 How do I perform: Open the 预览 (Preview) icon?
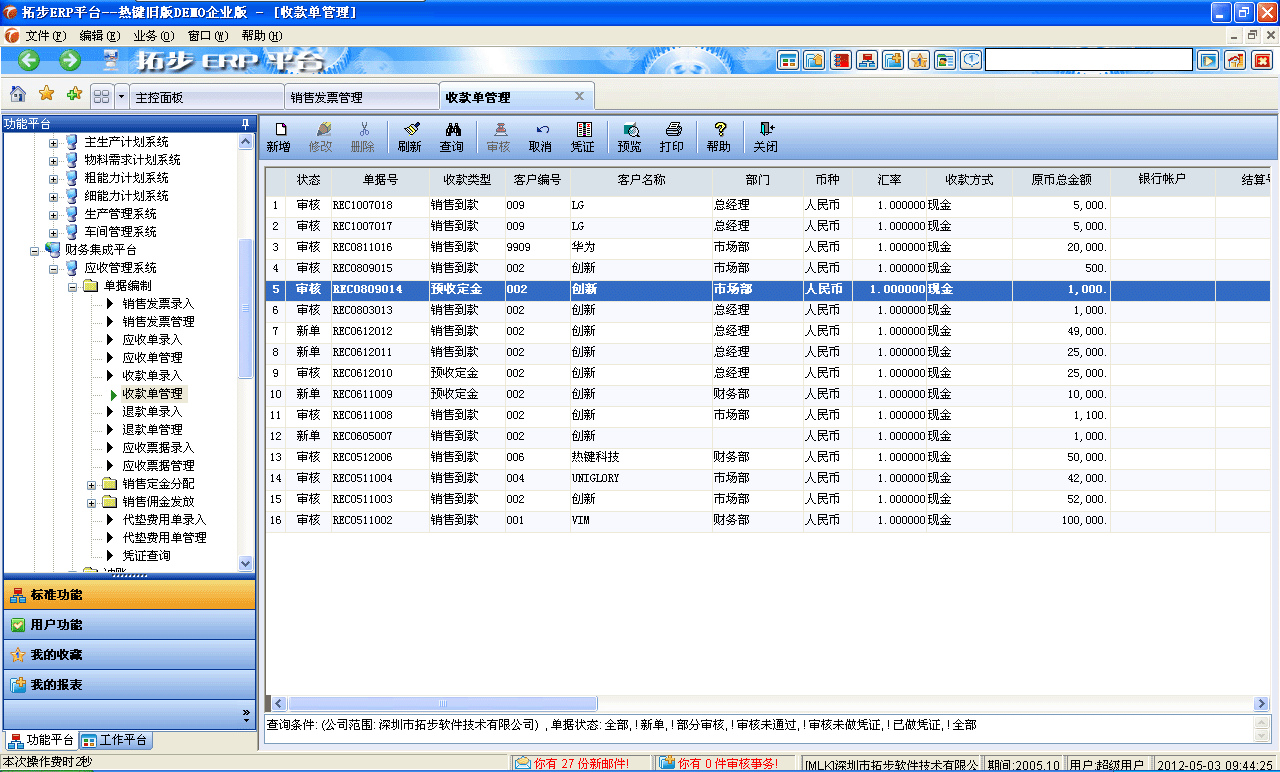[630, 137]
